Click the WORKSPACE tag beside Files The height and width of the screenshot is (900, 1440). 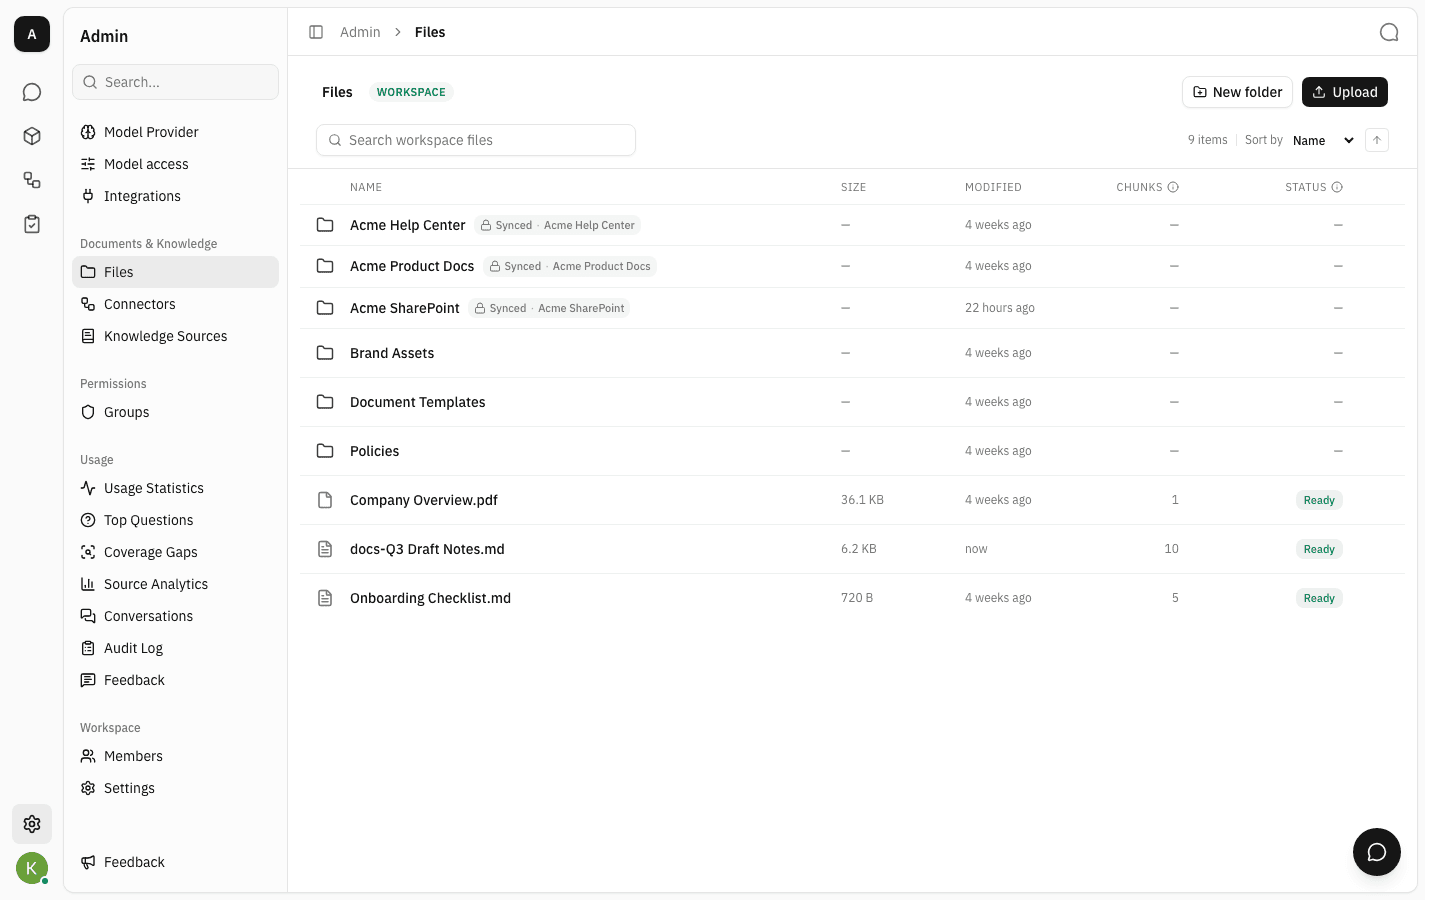411,92
